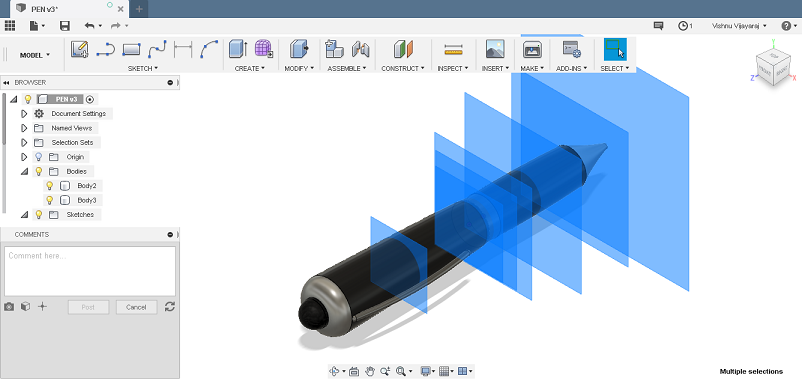Collapse the Bodies folder node
802x381 pixels.
click(24, 172)
